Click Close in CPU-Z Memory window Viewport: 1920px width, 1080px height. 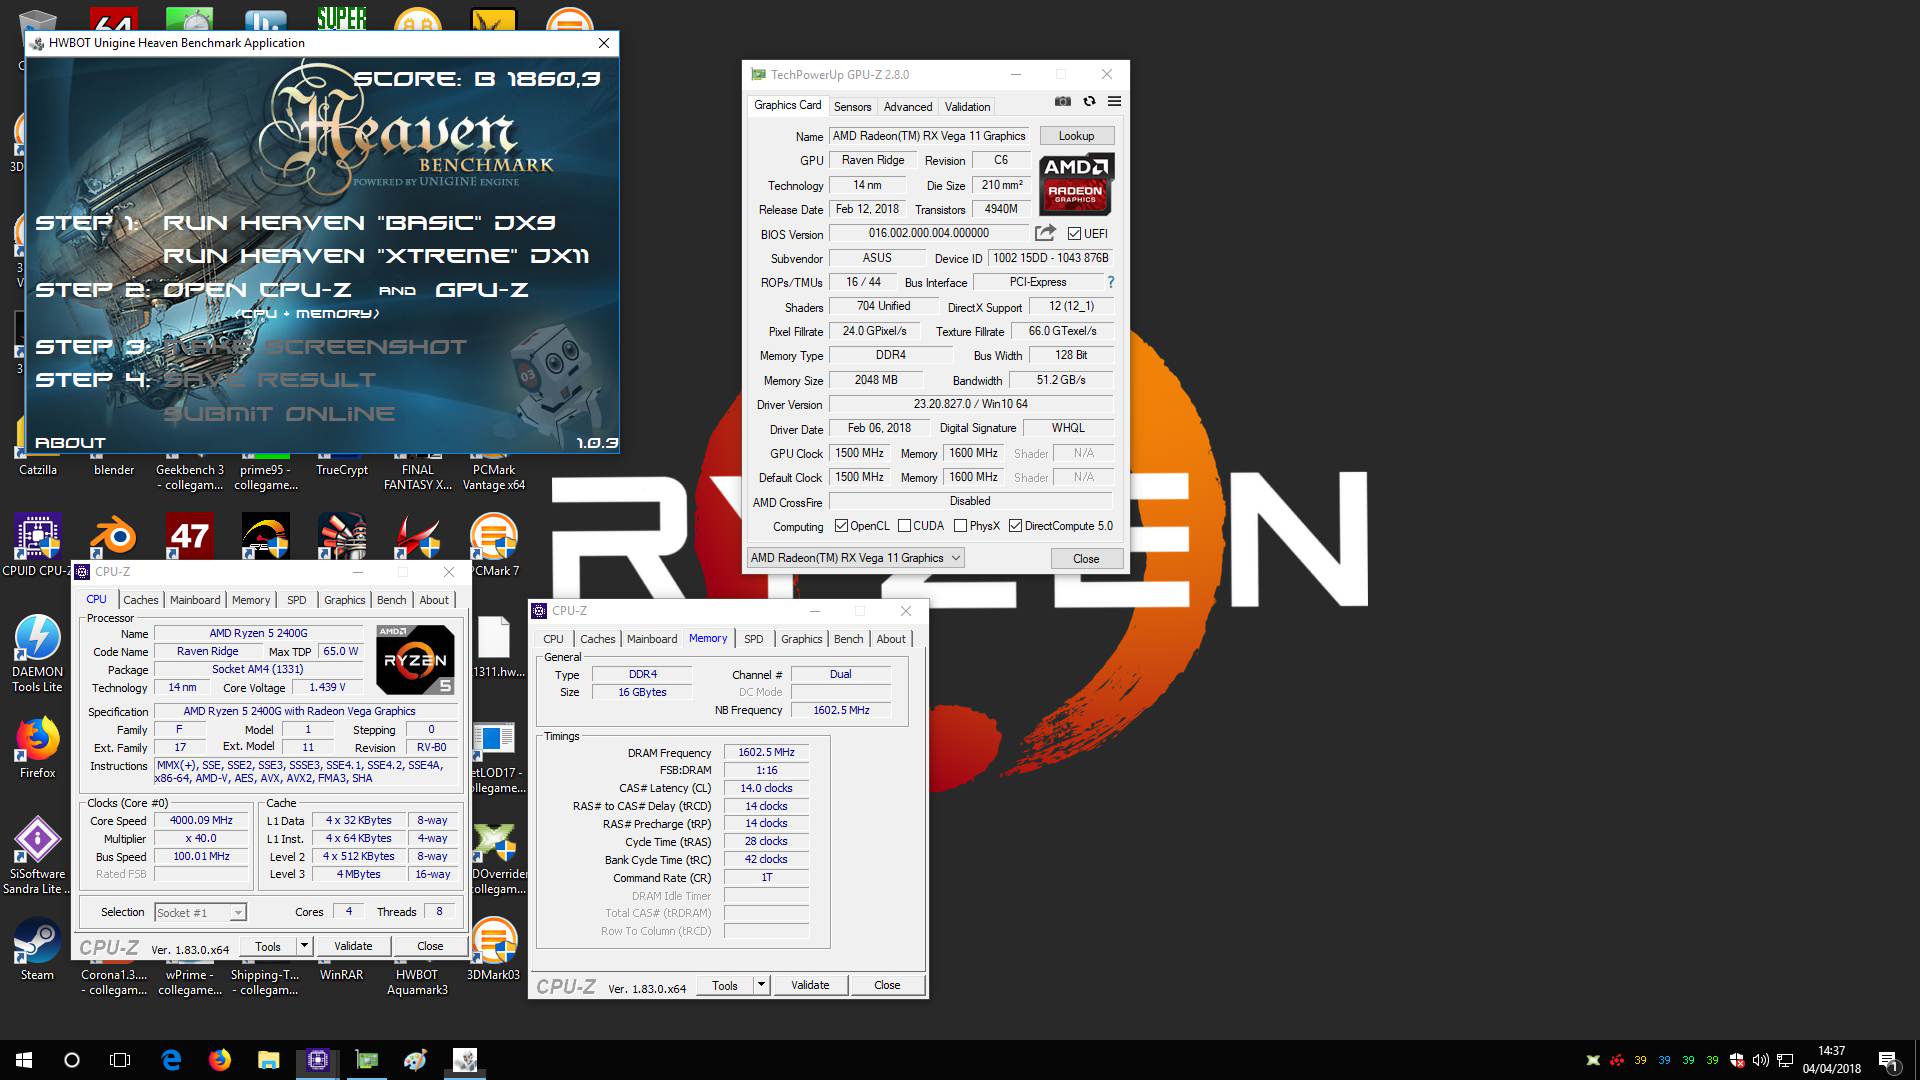pos(887,985)
